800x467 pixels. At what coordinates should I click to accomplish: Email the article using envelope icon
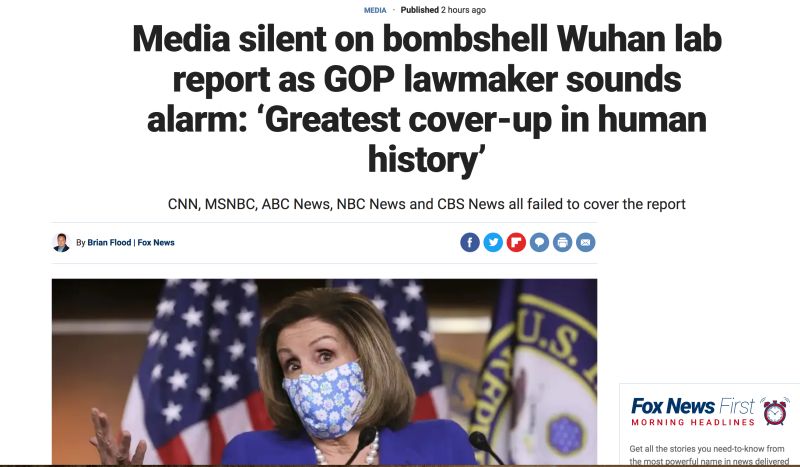[x=586, y=242]
